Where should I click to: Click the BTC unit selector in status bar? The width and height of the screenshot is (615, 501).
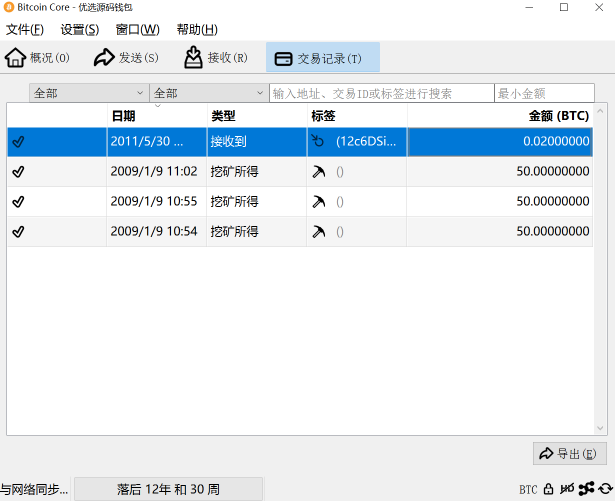(528, 490)
